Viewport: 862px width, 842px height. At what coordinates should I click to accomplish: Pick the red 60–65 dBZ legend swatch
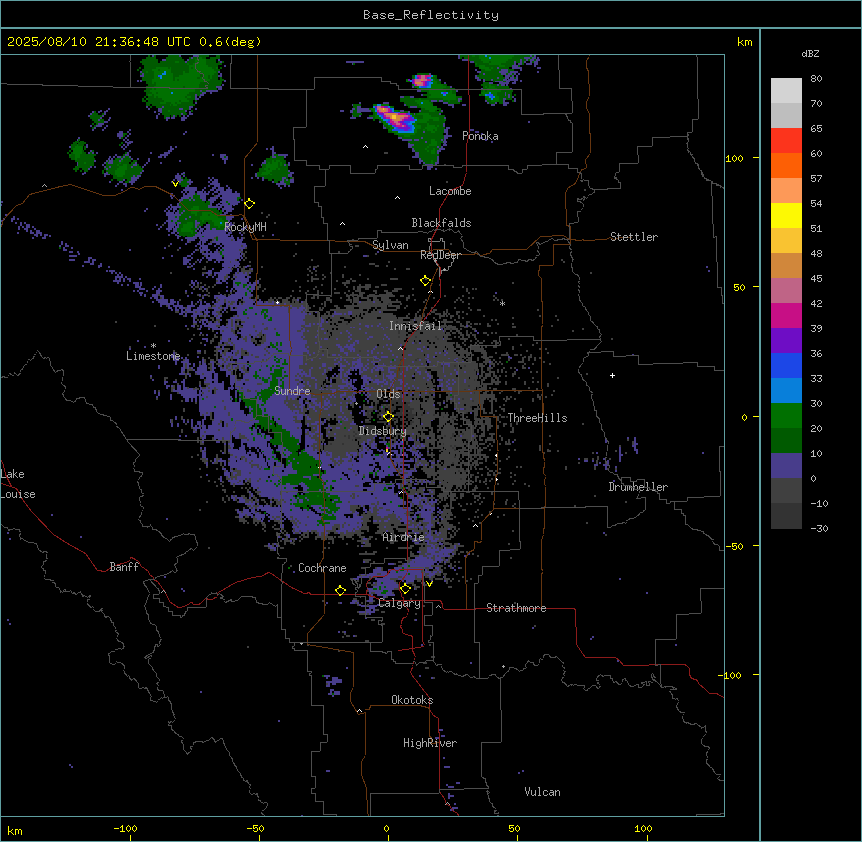786,141
